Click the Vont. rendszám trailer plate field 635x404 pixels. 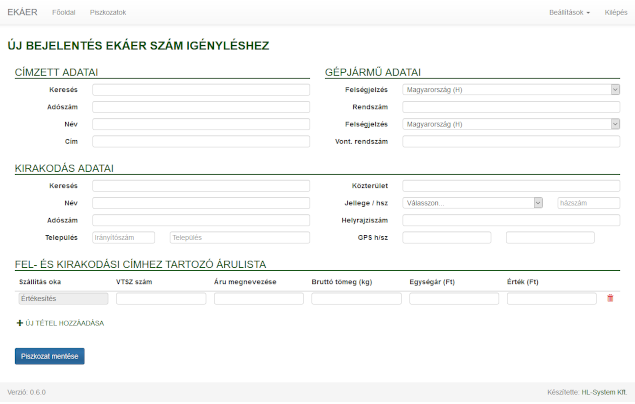[x=510, y=142]
